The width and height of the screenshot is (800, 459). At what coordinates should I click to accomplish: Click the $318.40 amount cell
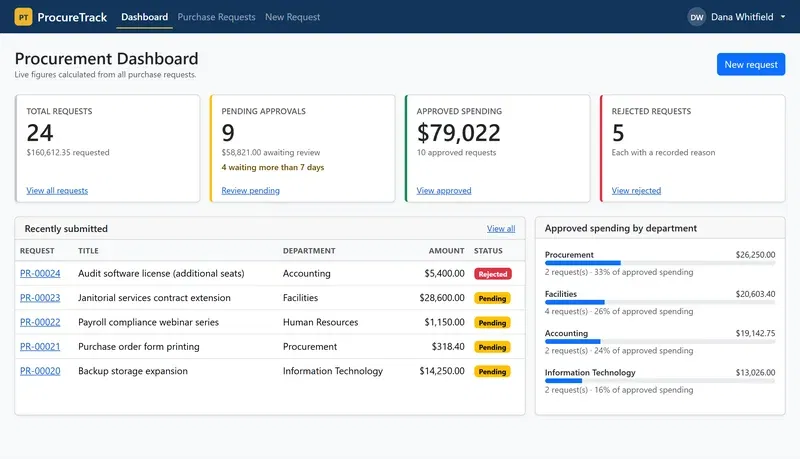[x=448, y=347]
